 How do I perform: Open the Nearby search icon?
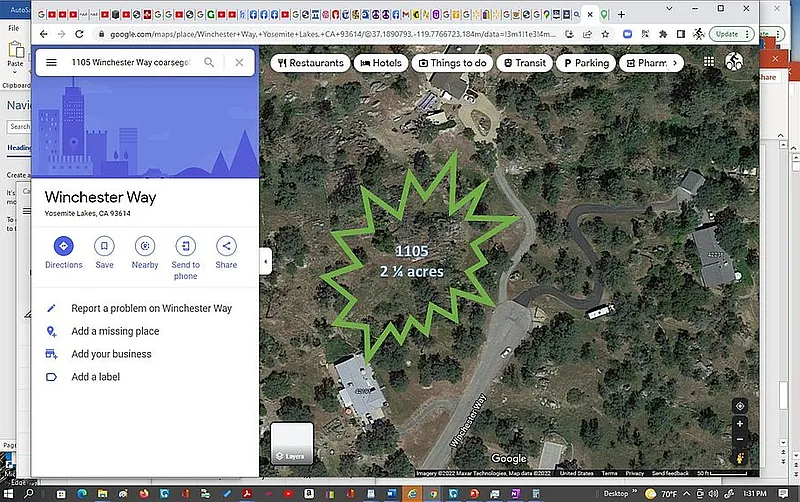(x=145, y=246)
